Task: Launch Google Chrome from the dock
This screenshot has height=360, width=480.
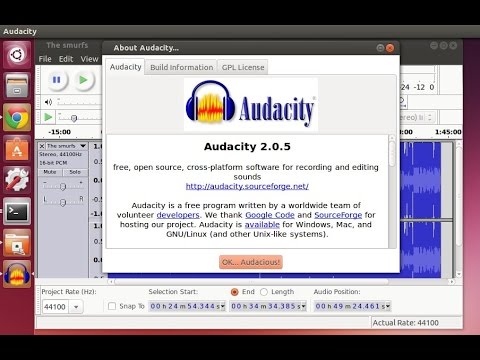Action: [x=17, y=117]
